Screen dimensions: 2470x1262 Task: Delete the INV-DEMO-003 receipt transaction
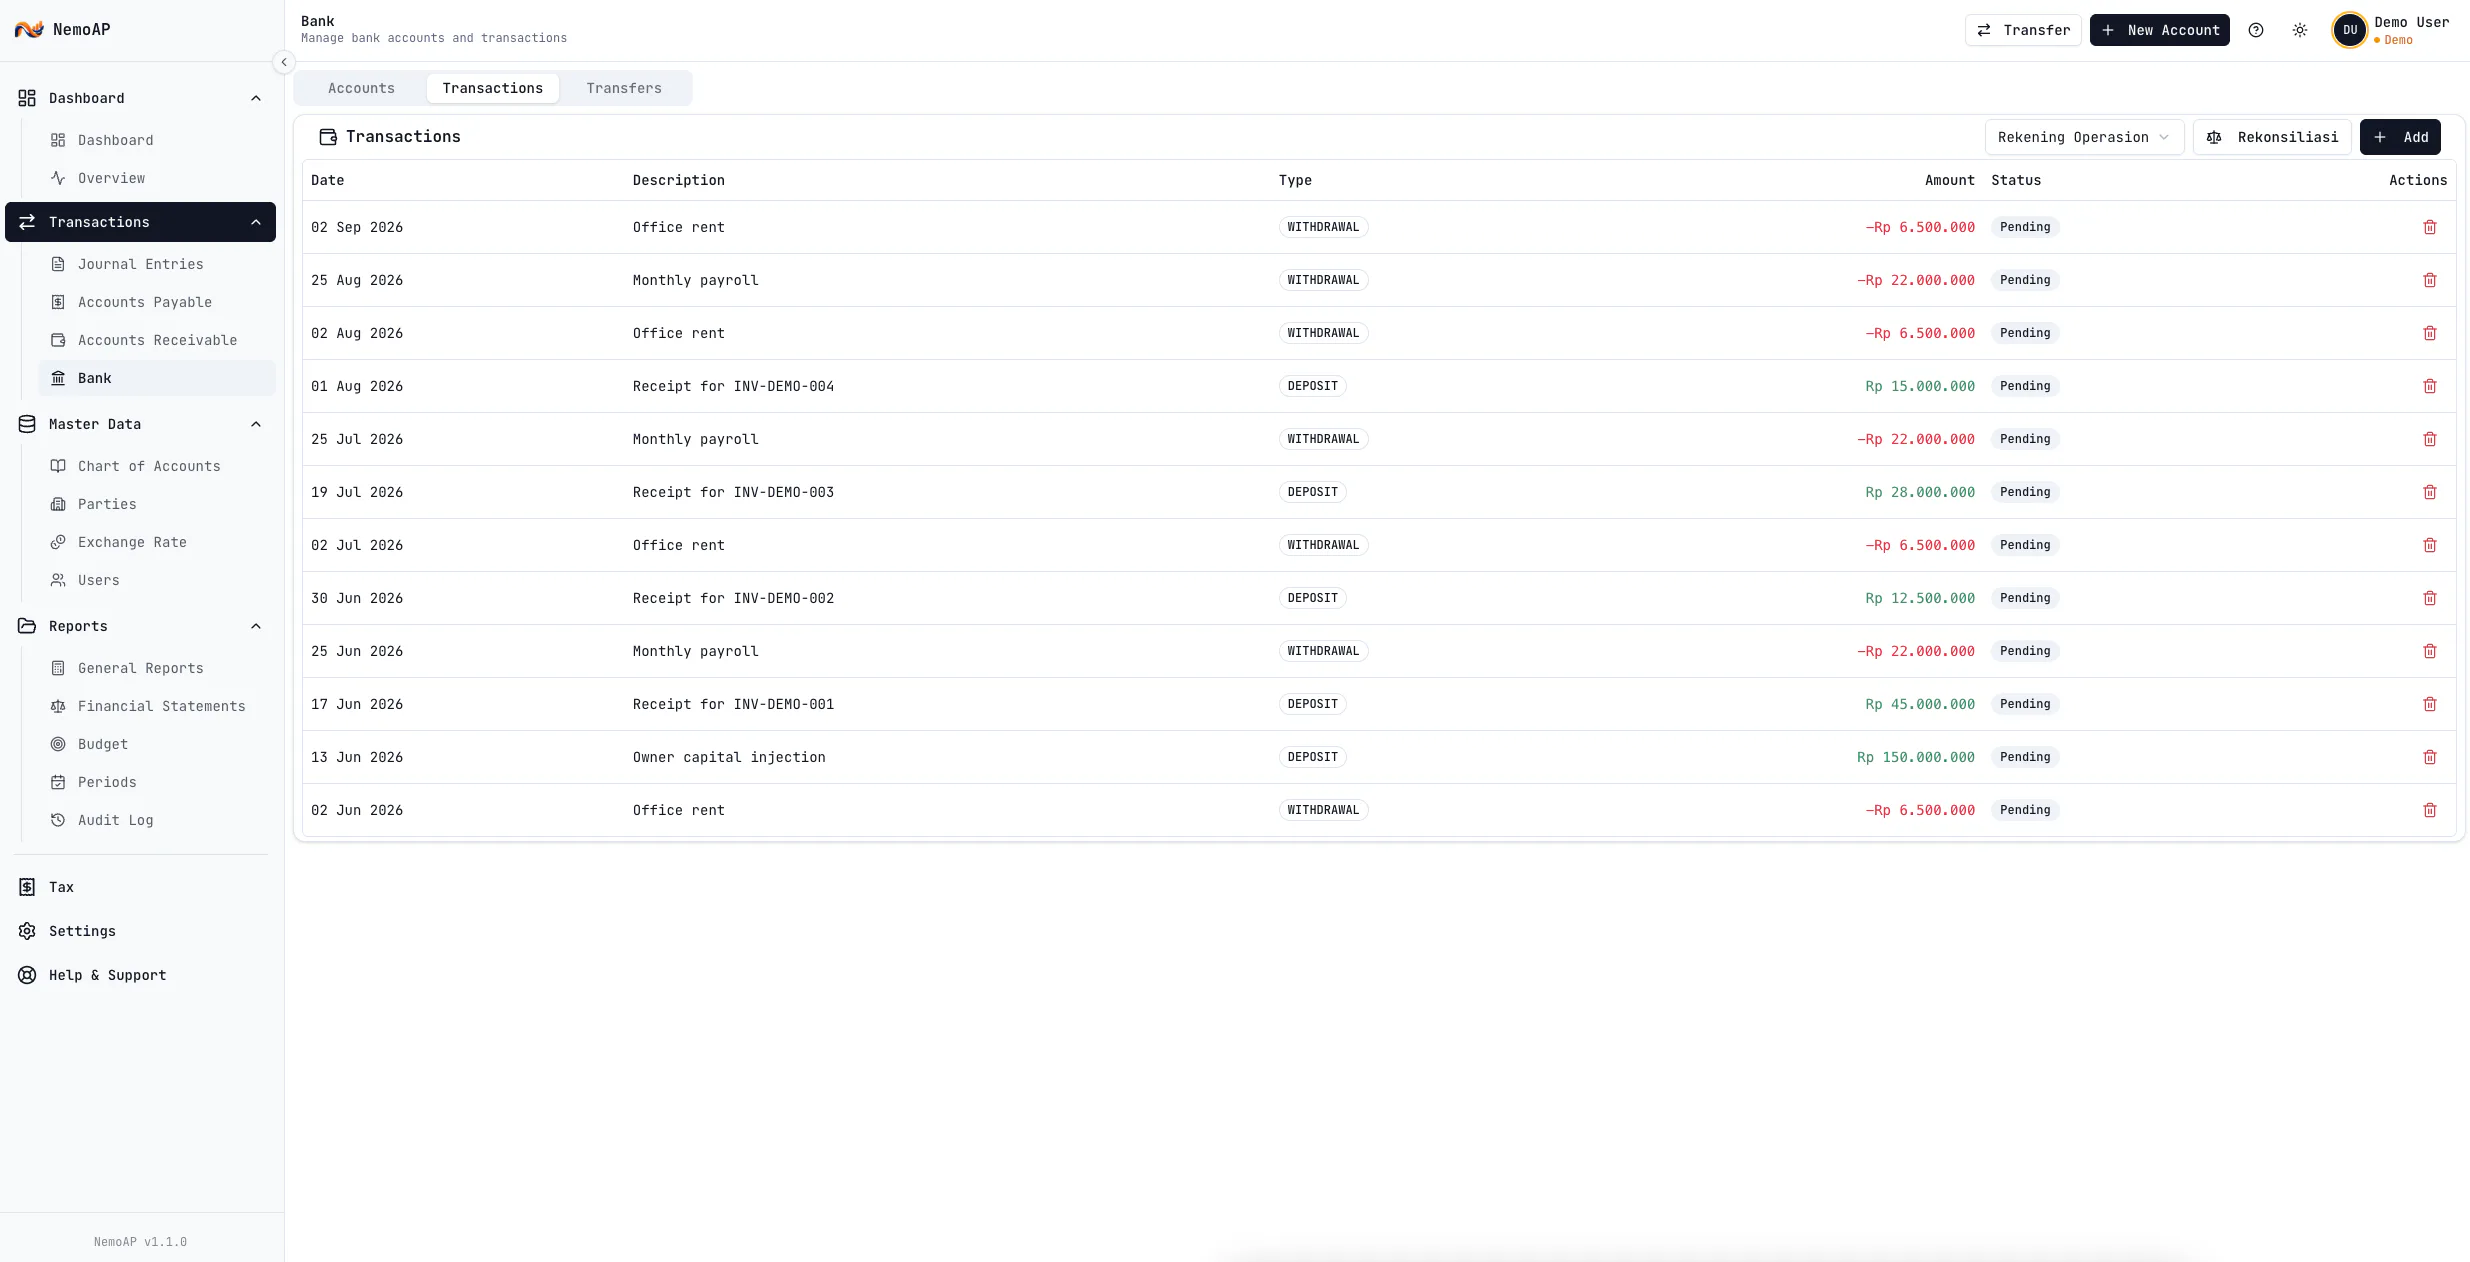pyautogui.click(x=2429, y=492)
